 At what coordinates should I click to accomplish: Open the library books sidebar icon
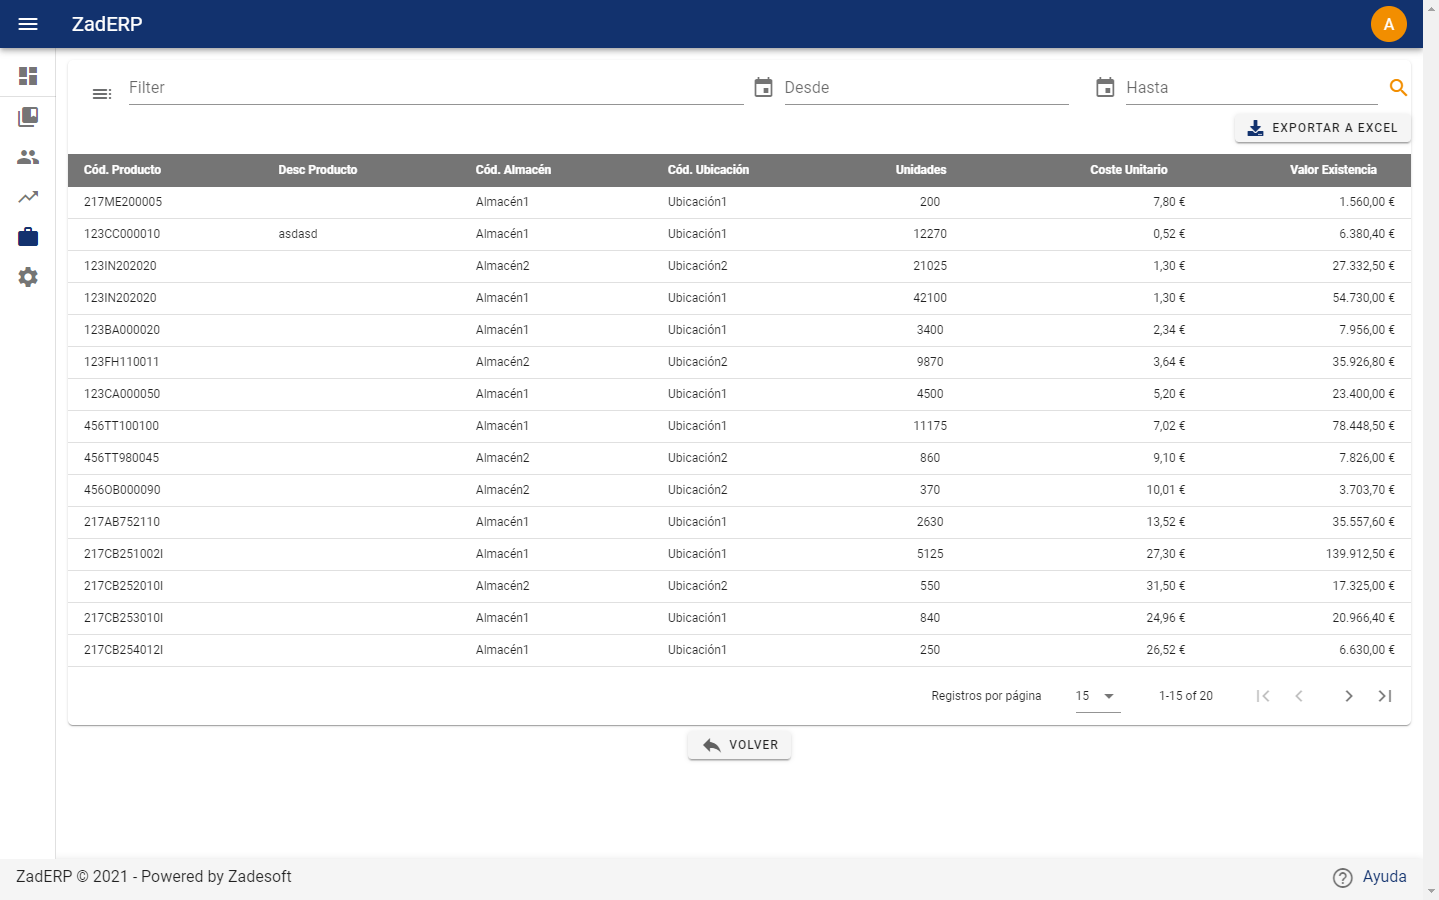tap(28, 117)
